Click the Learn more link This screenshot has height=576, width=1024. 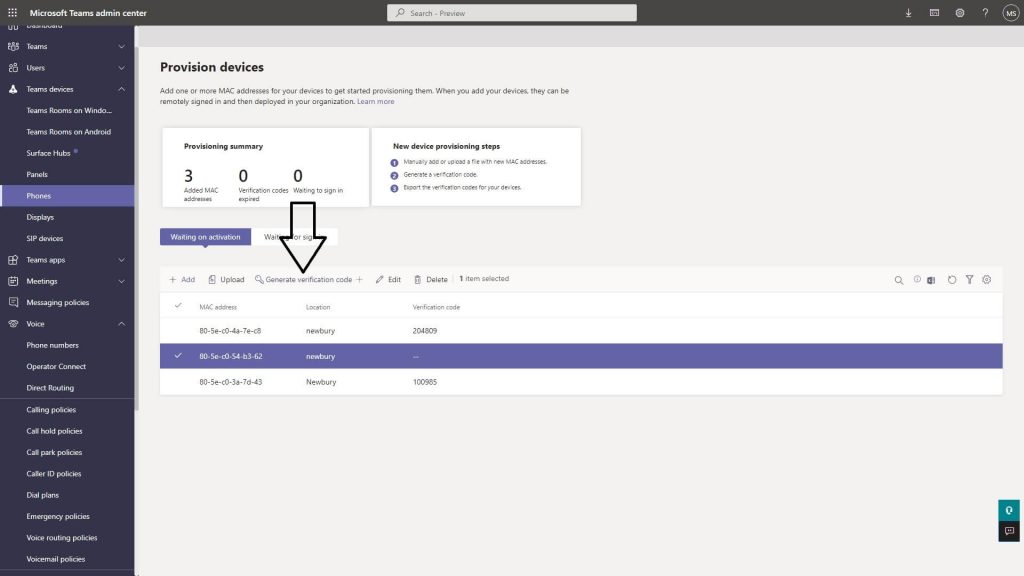point(376,101)
